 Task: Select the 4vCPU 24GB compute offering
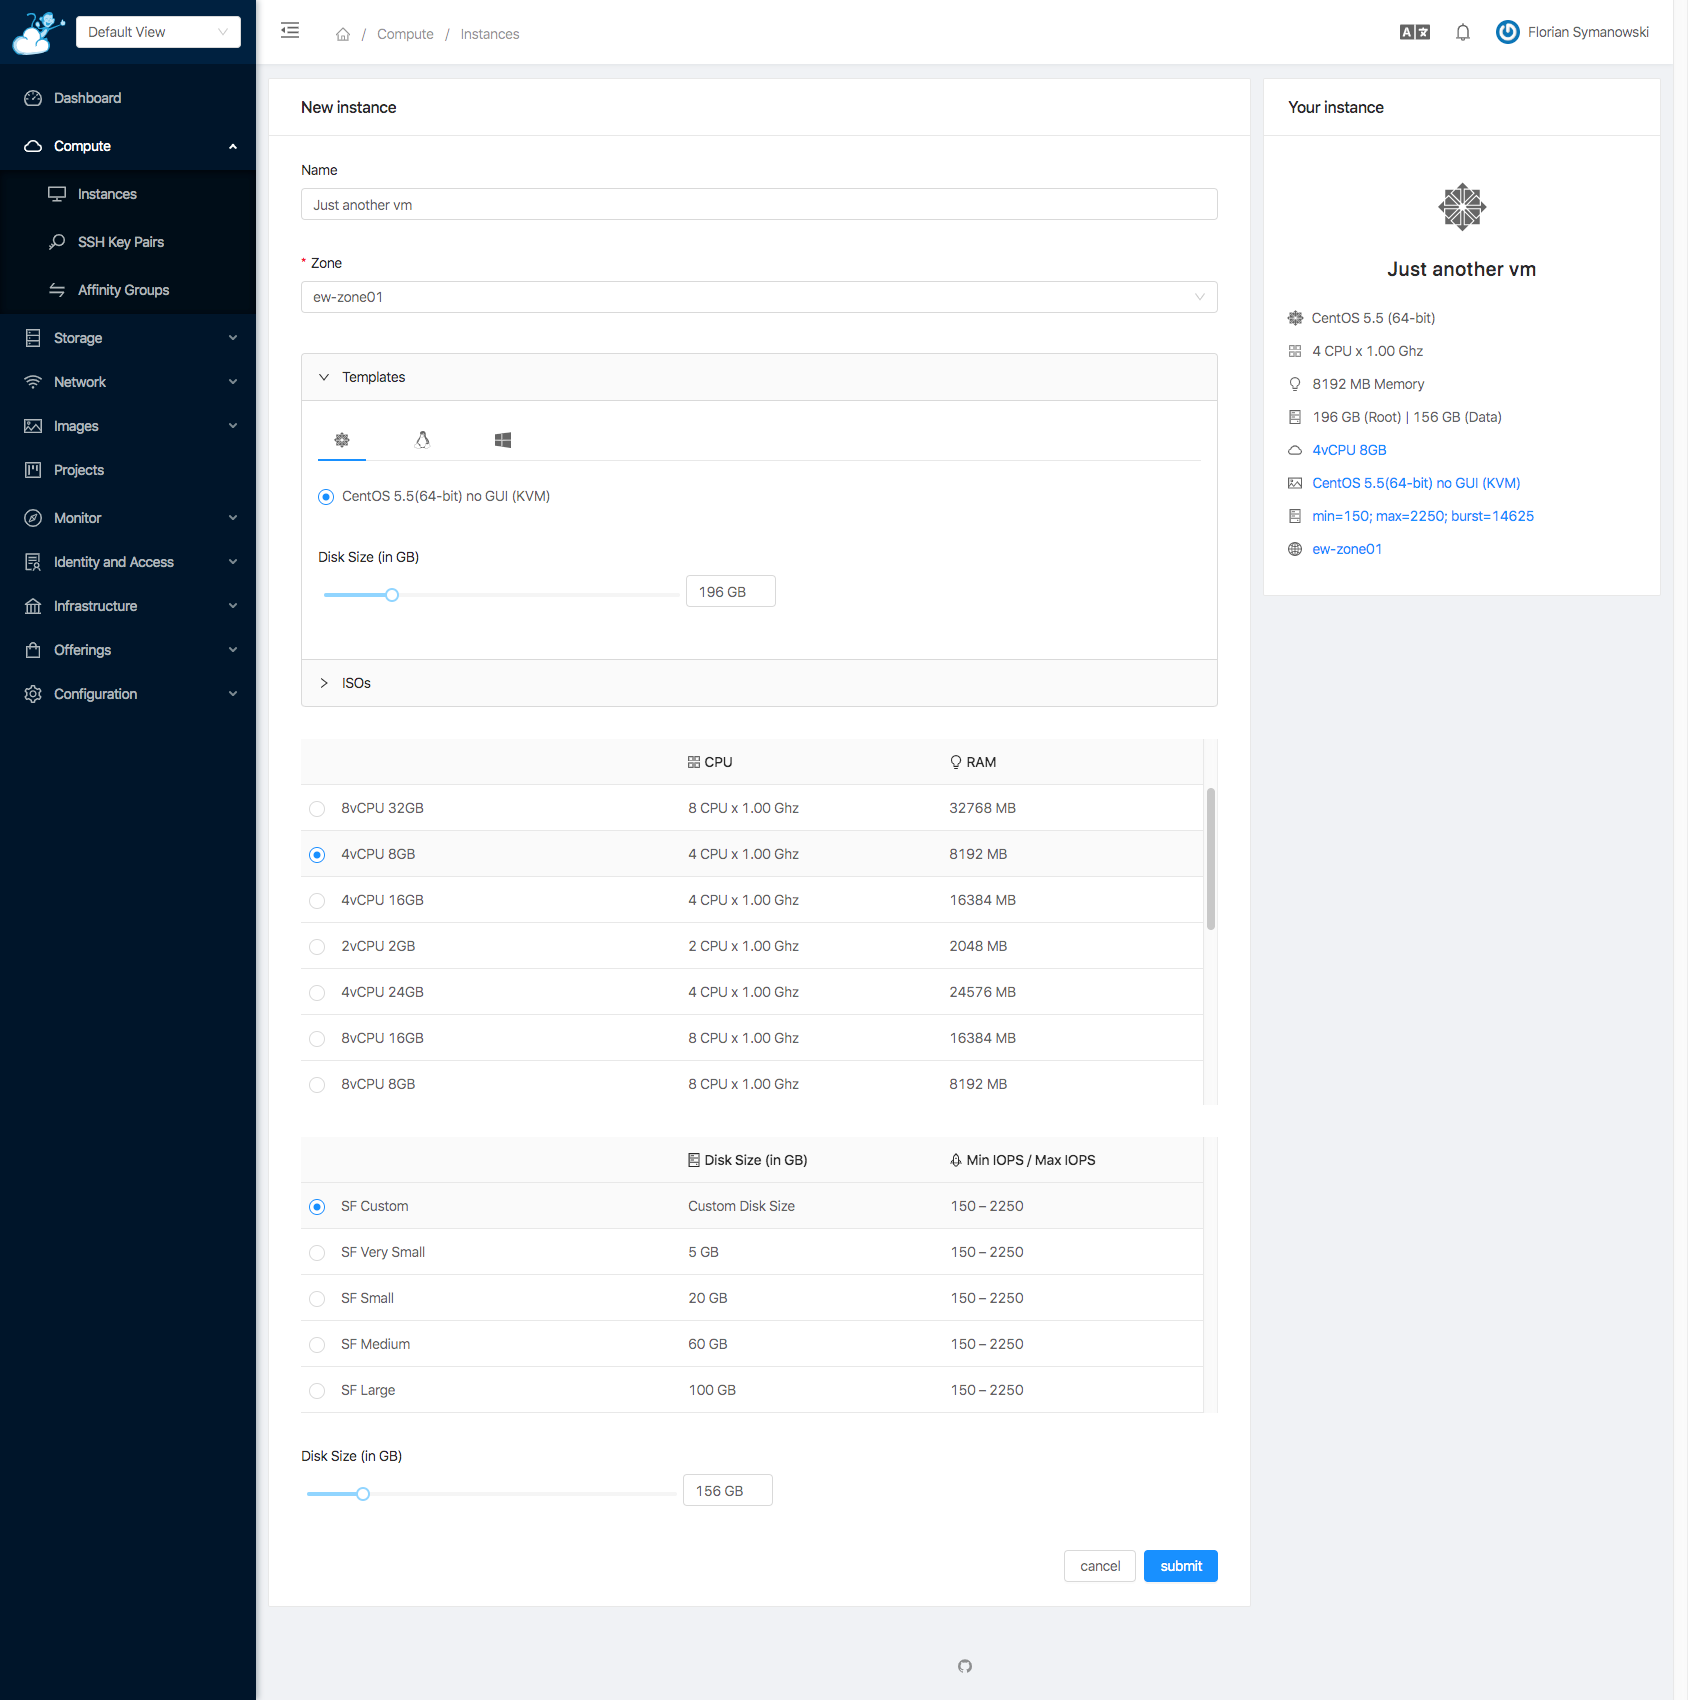[x=317, y=993]
